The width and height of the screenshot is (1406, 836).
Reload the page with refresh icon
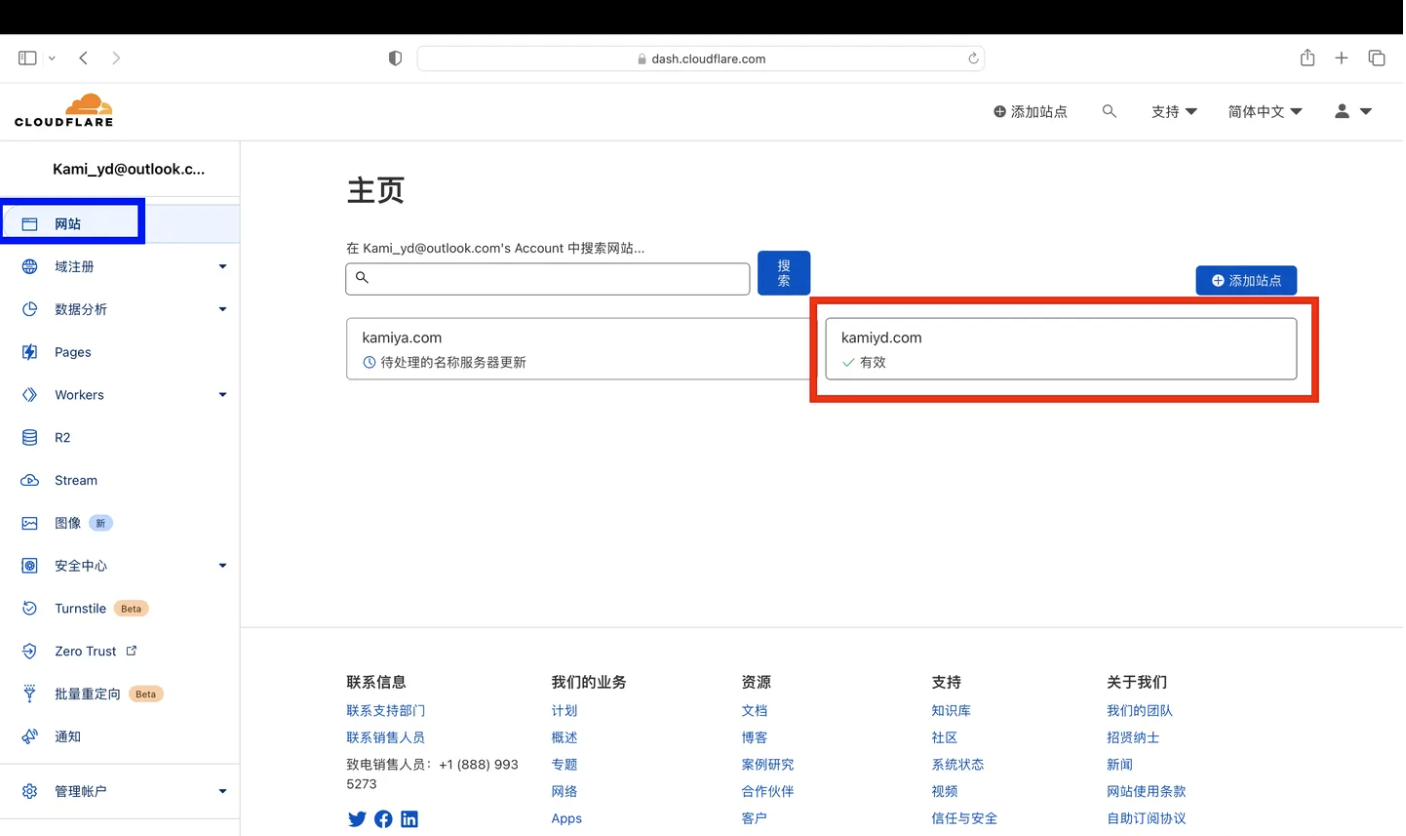973,59
